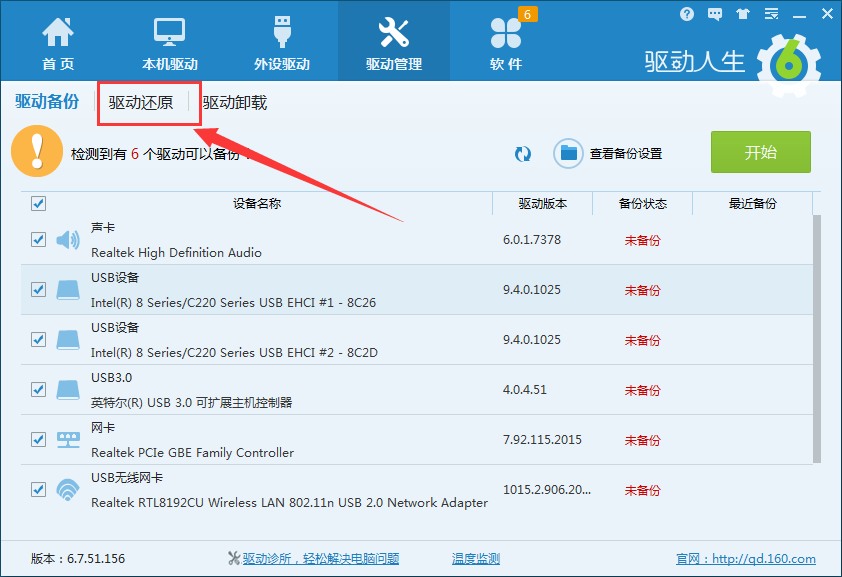Open 查看备份设置 link
Screen dimensions: 842x577
(x=626, y=154)
